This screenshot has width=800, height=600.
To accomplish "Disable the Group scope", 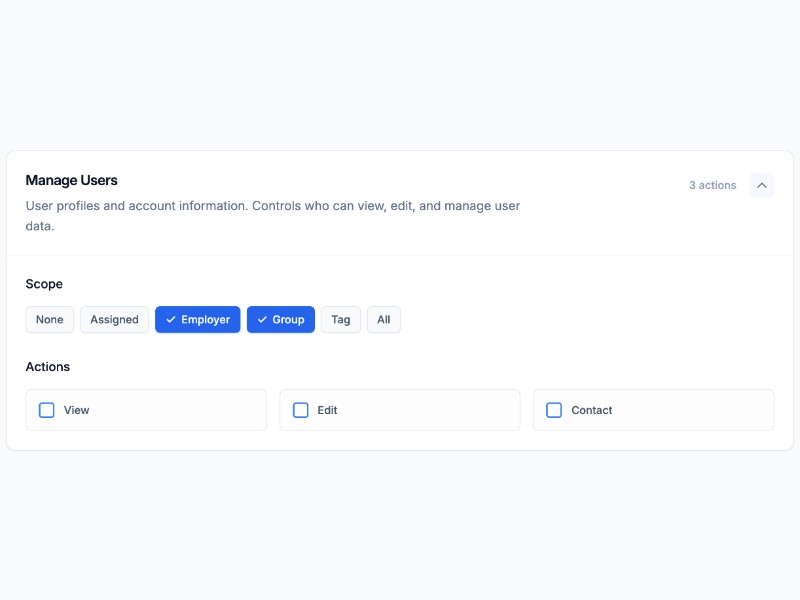I will [x=280, y=319].
